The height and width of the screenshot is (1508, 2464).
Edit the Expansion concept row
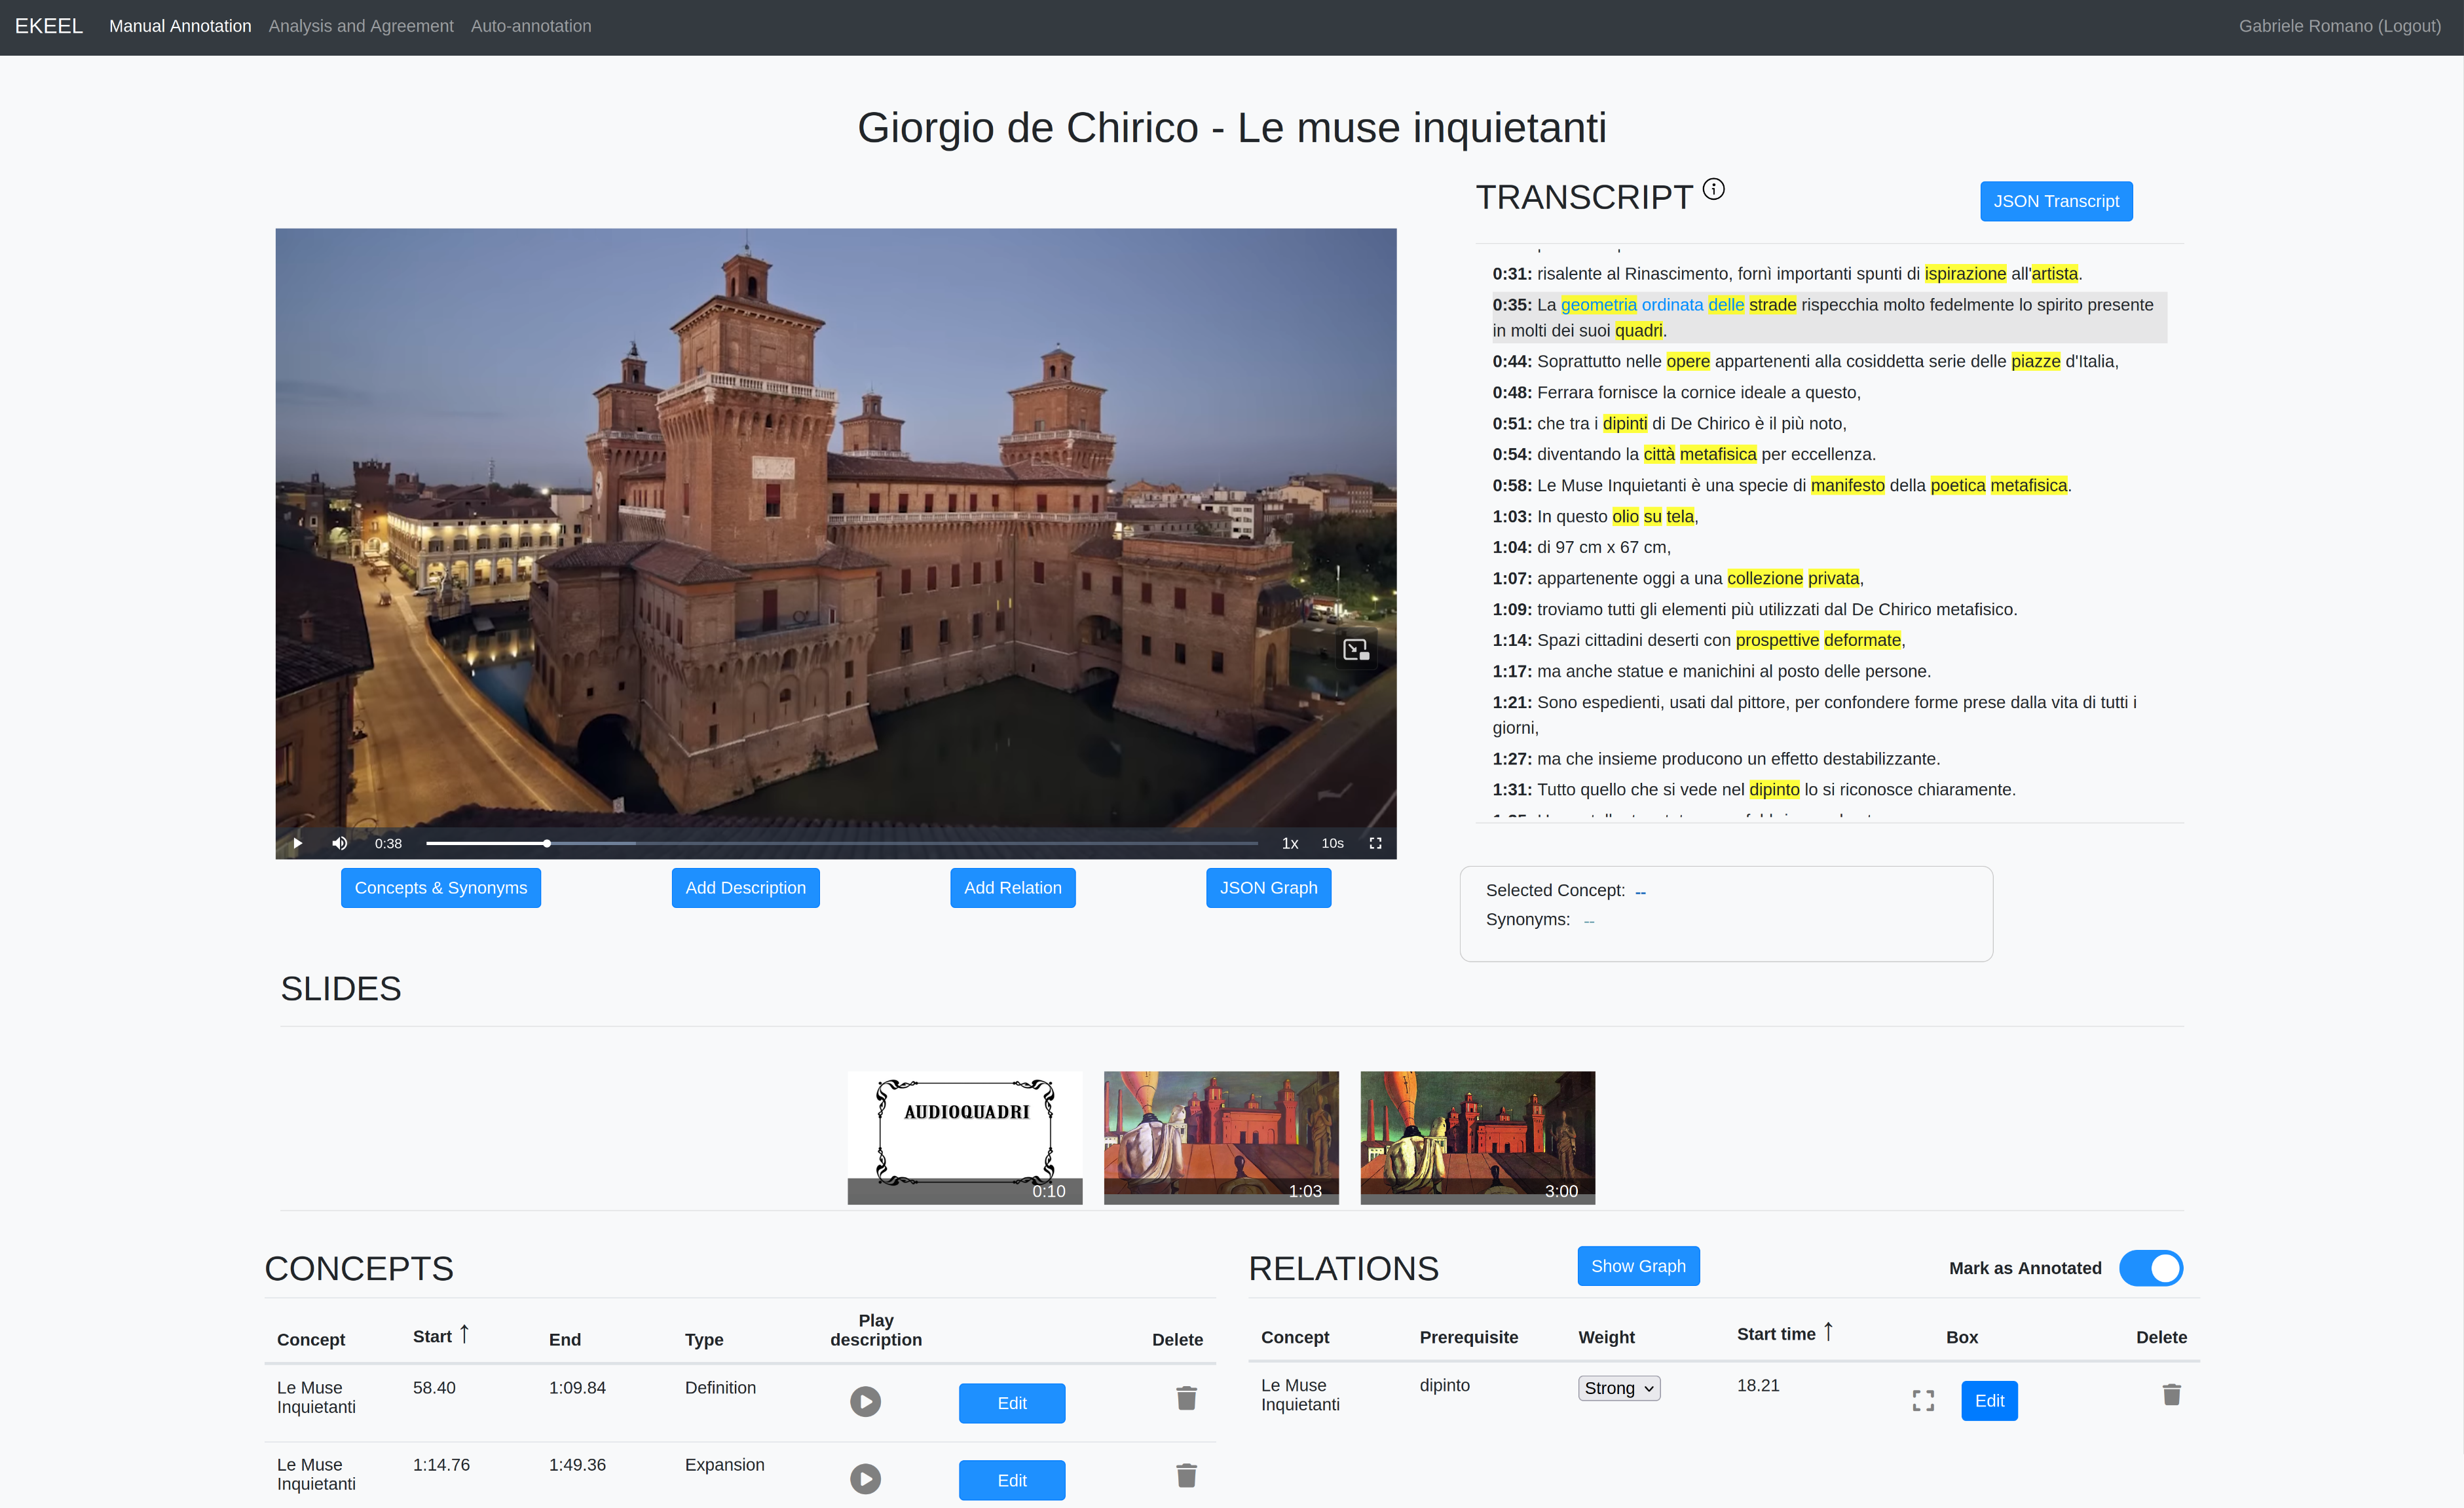coord(1012,1480)
